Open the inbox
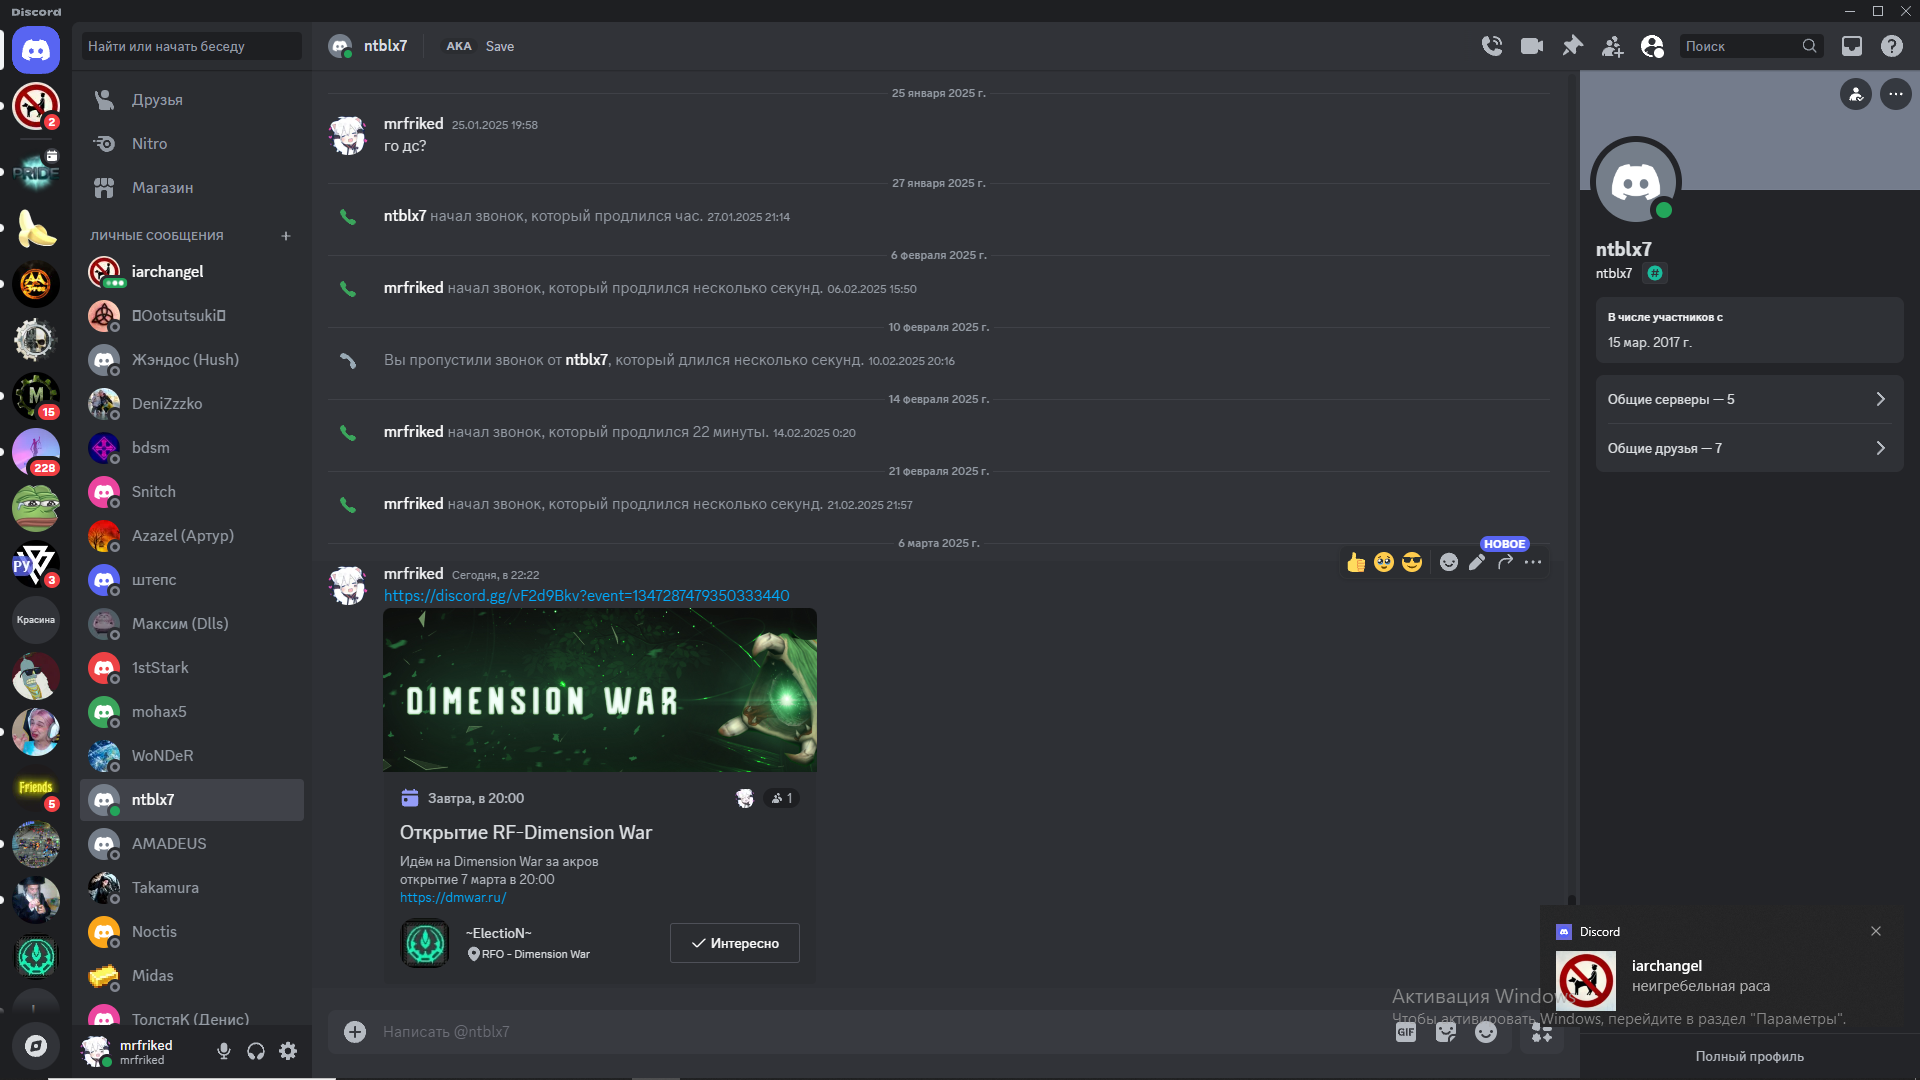Image resolution: width=1920 pixels, height=1080 pixels. click(x=1852, y=46)
